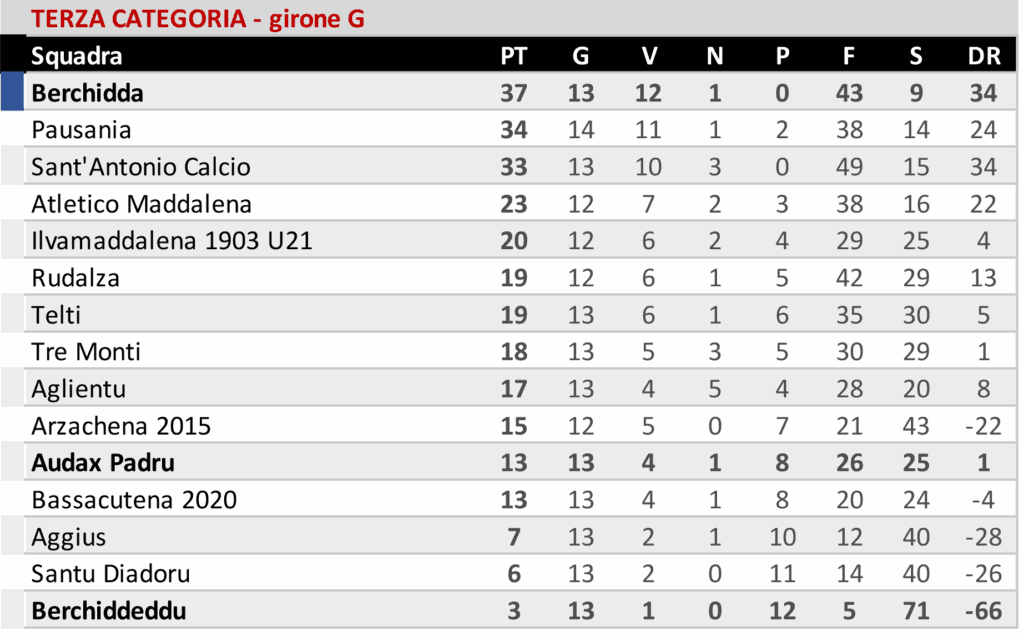Click the blue marker beside Berchidda
The height and width of the screenshot is (636, 1024).
[x=12, y=93]
